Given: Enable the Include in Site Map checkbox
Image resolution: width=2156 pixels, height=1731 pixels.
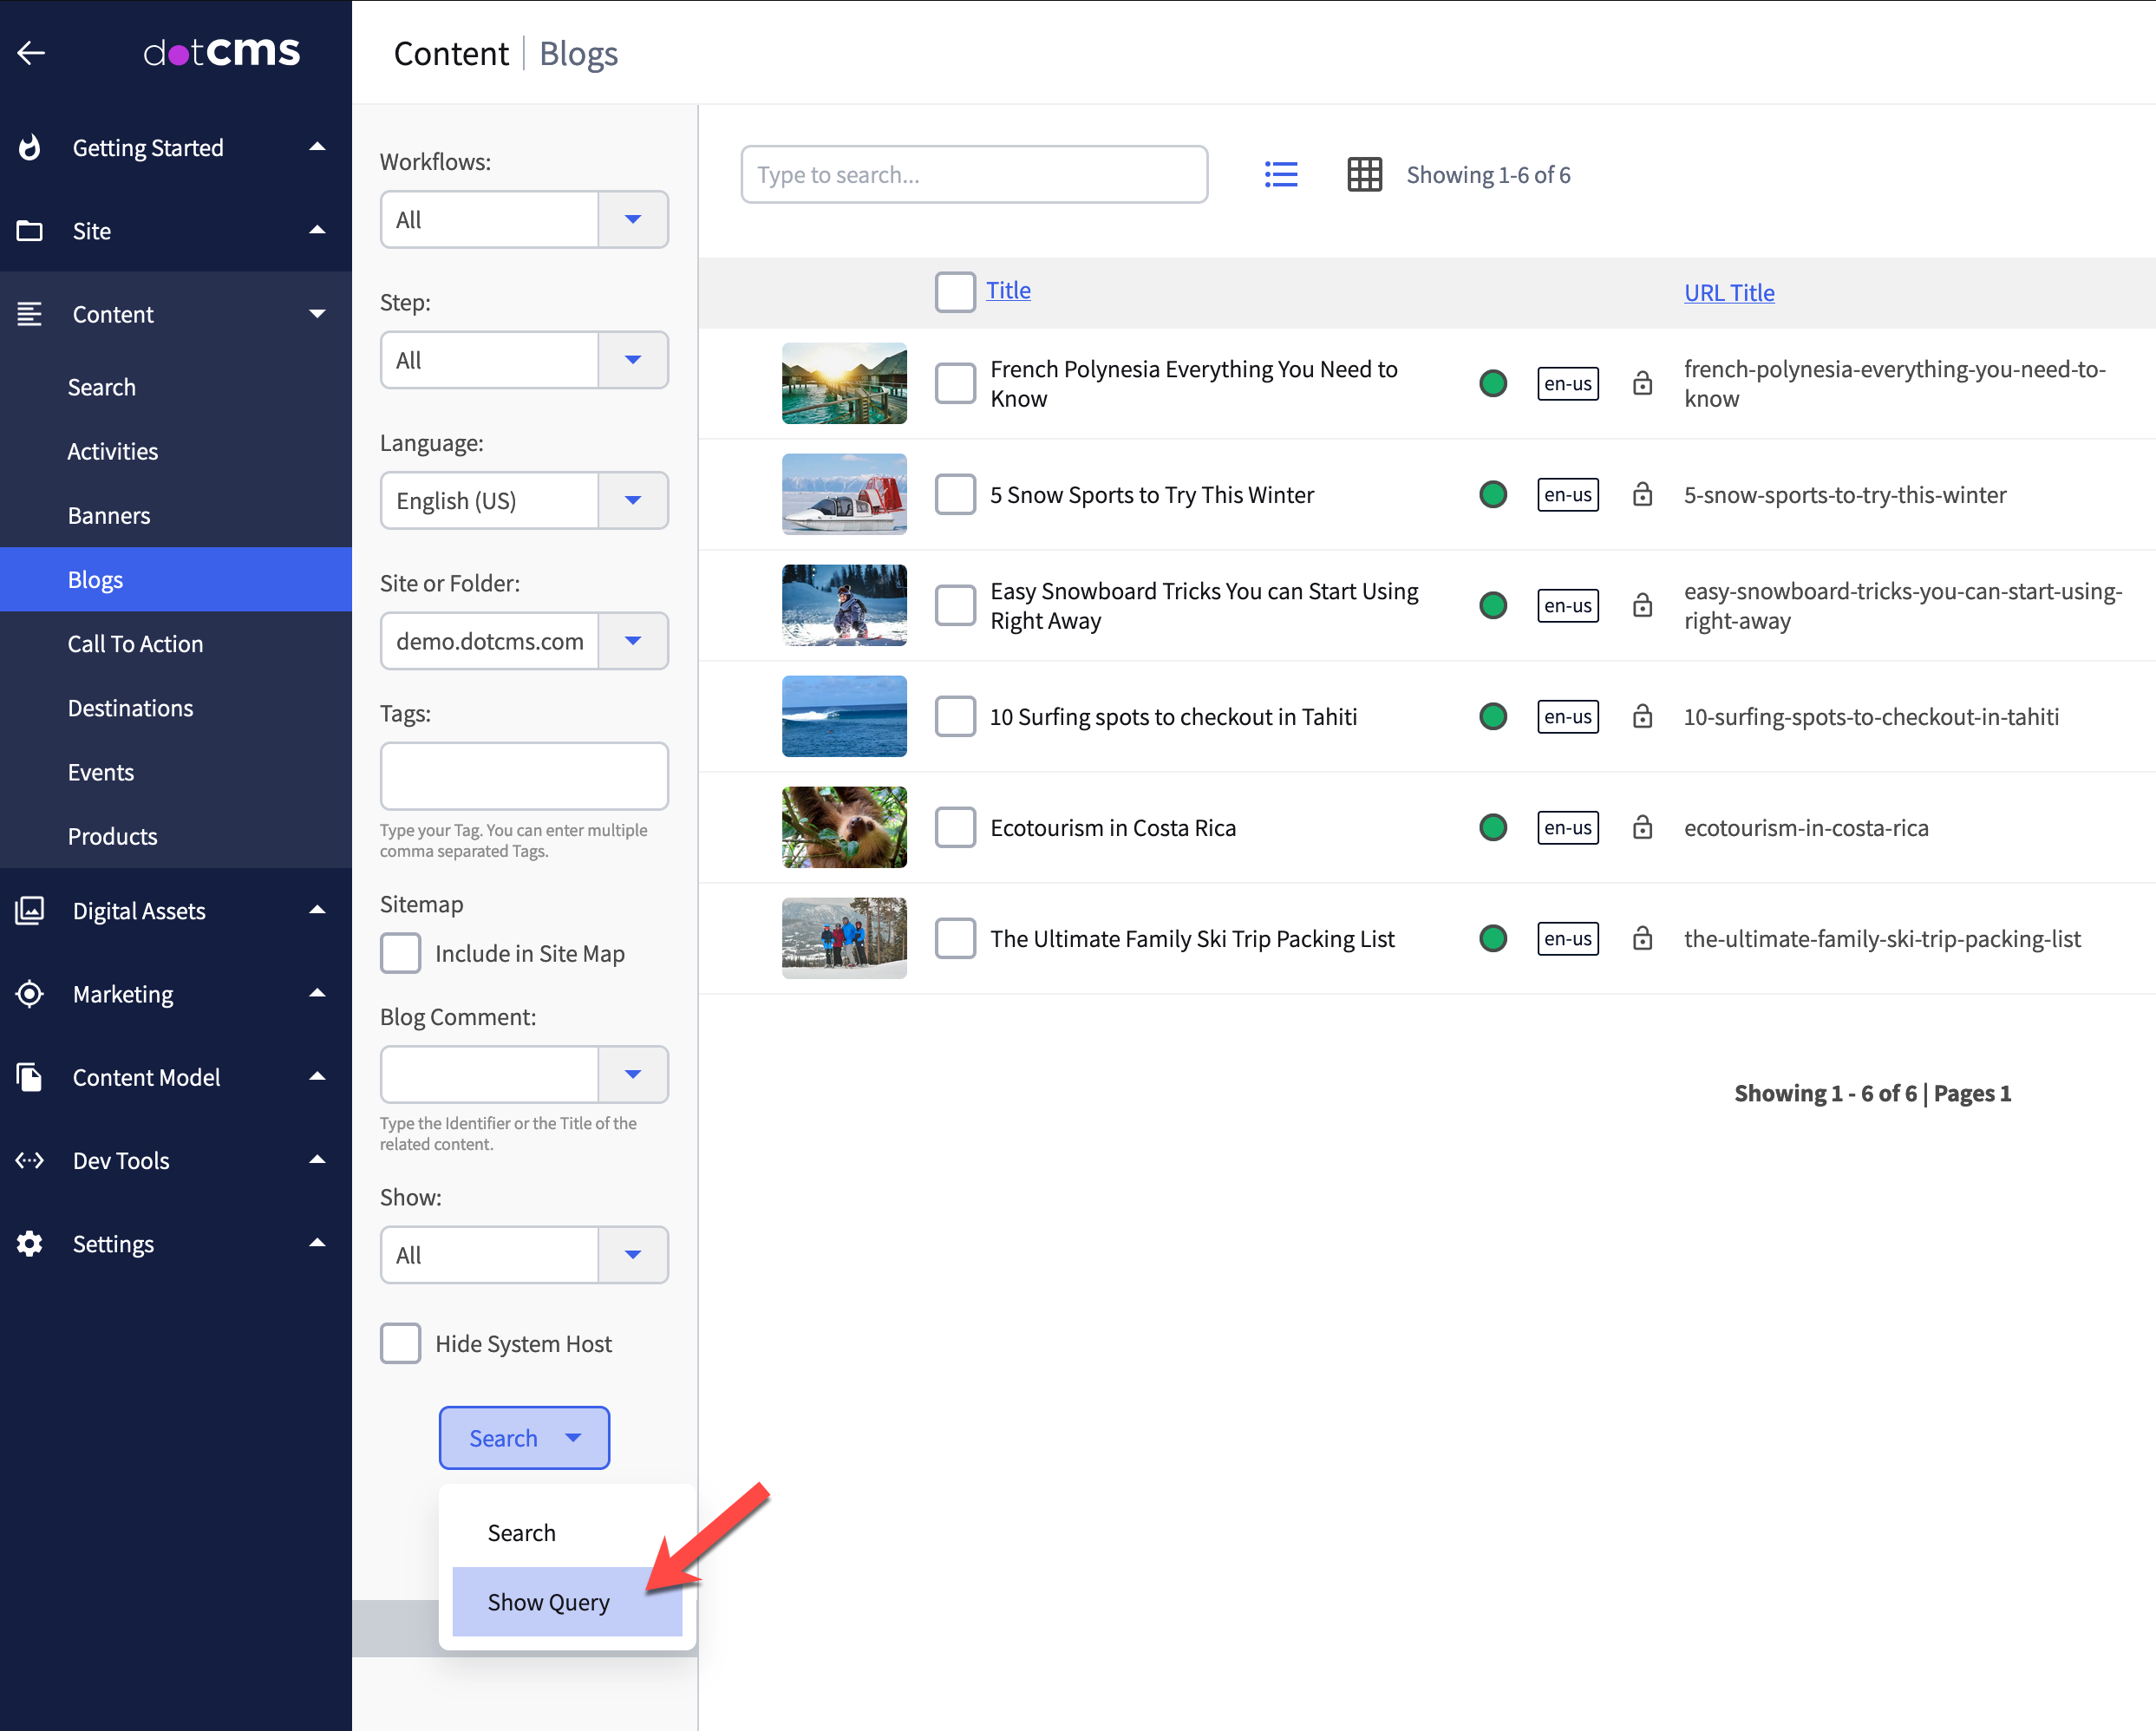Looking at the screenshot, I should click(401, 953).
